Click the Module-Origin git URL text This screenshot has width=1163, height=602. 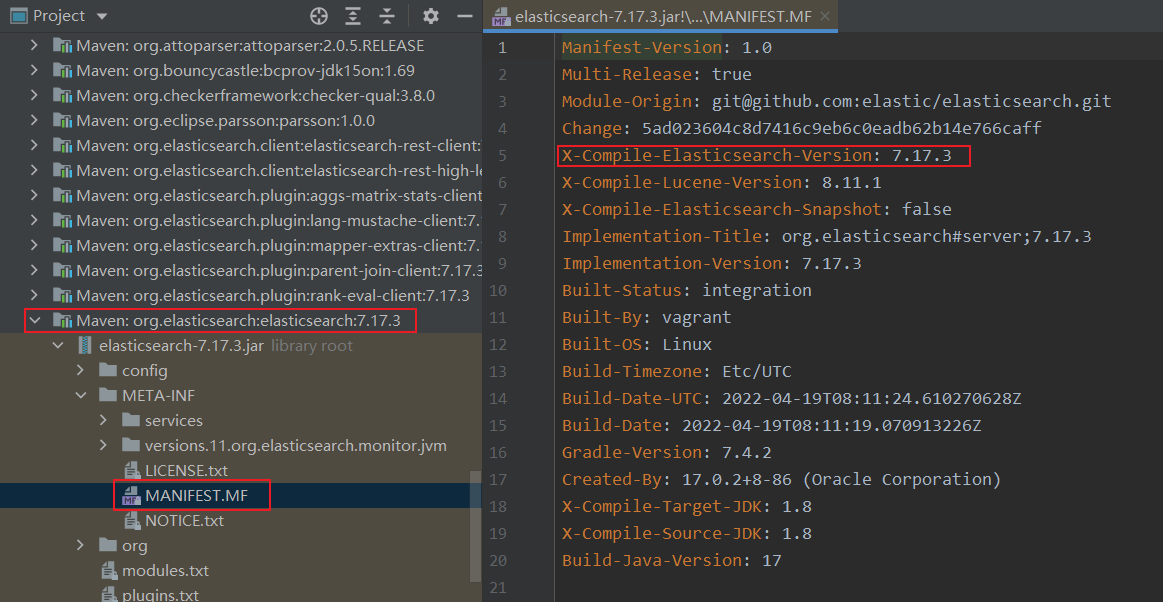912,102
